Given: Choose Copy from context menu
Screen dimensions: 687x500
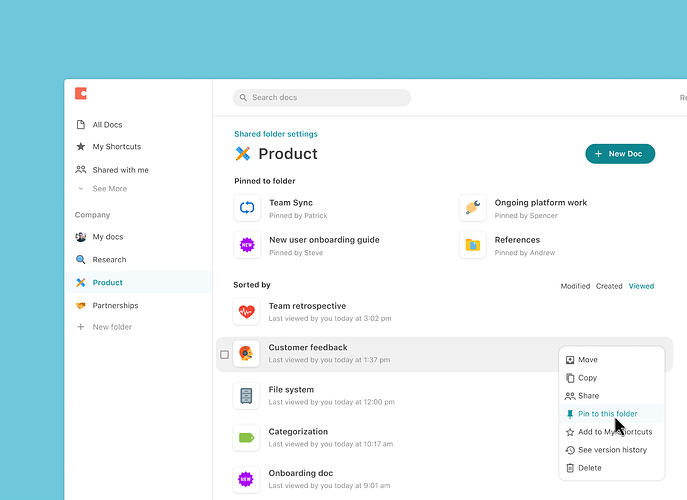Looking at the screenshot, I should tap(612, 378).
